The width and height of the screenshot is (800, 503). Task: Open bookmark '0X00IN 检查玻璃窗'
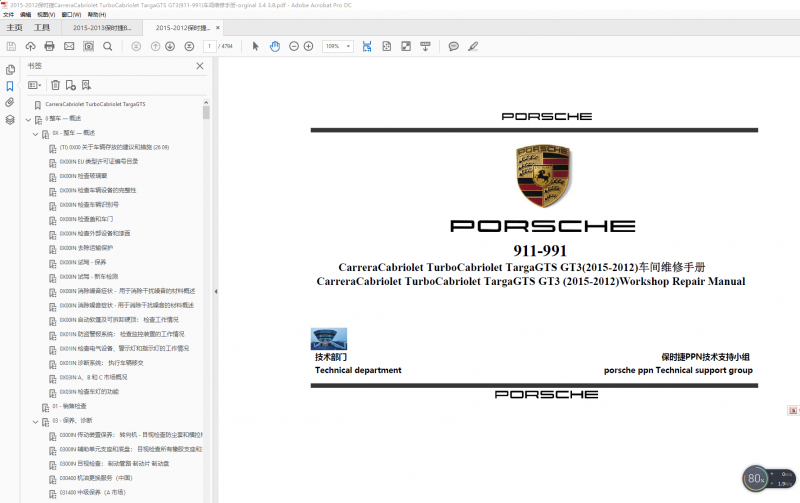[x=83, y=176]
